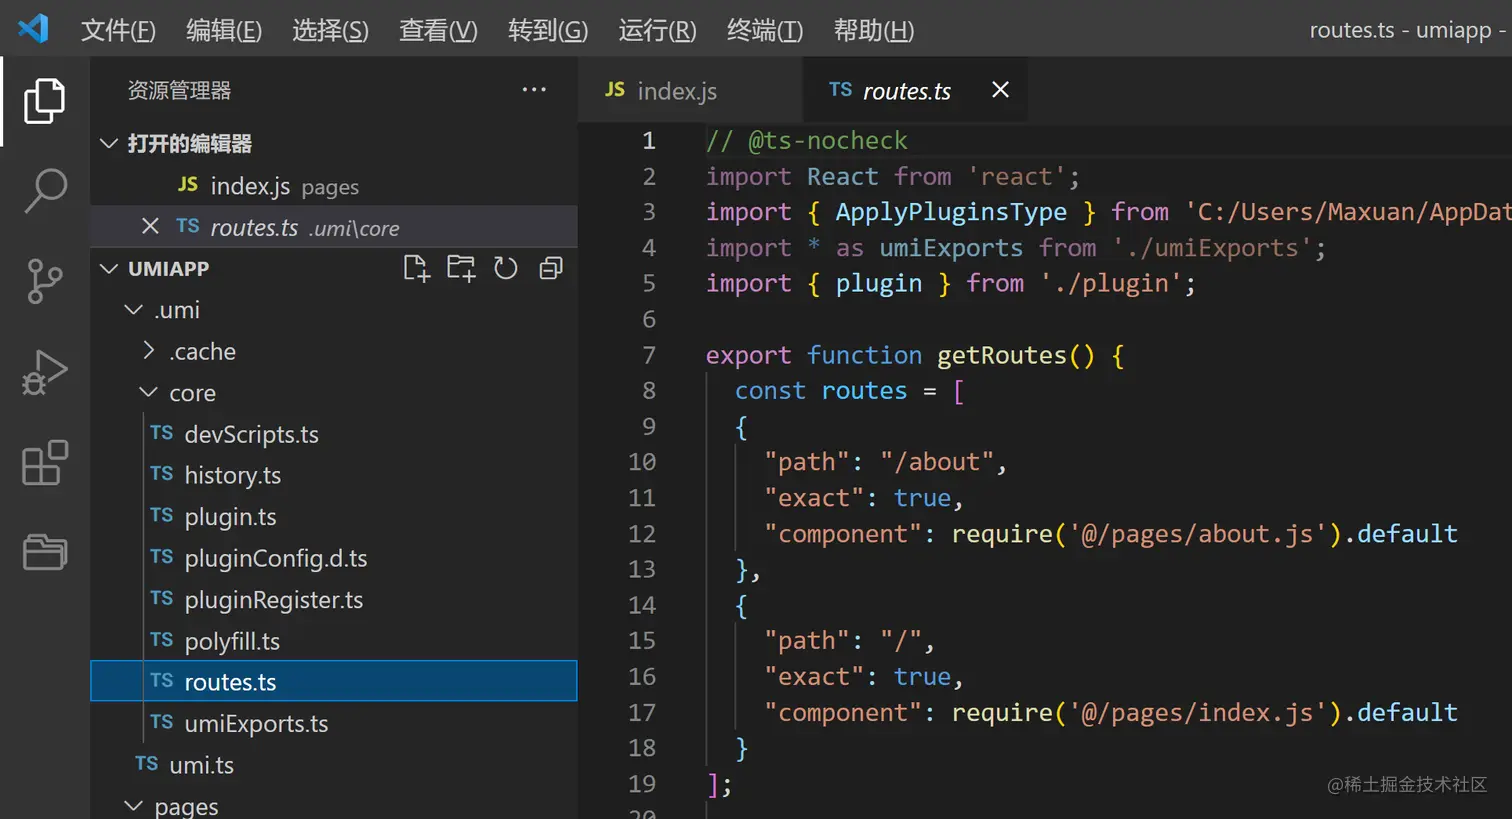This screenshot has width=1512, height=819.
Task: Collapse the core folder
Action: click(148, 392)
